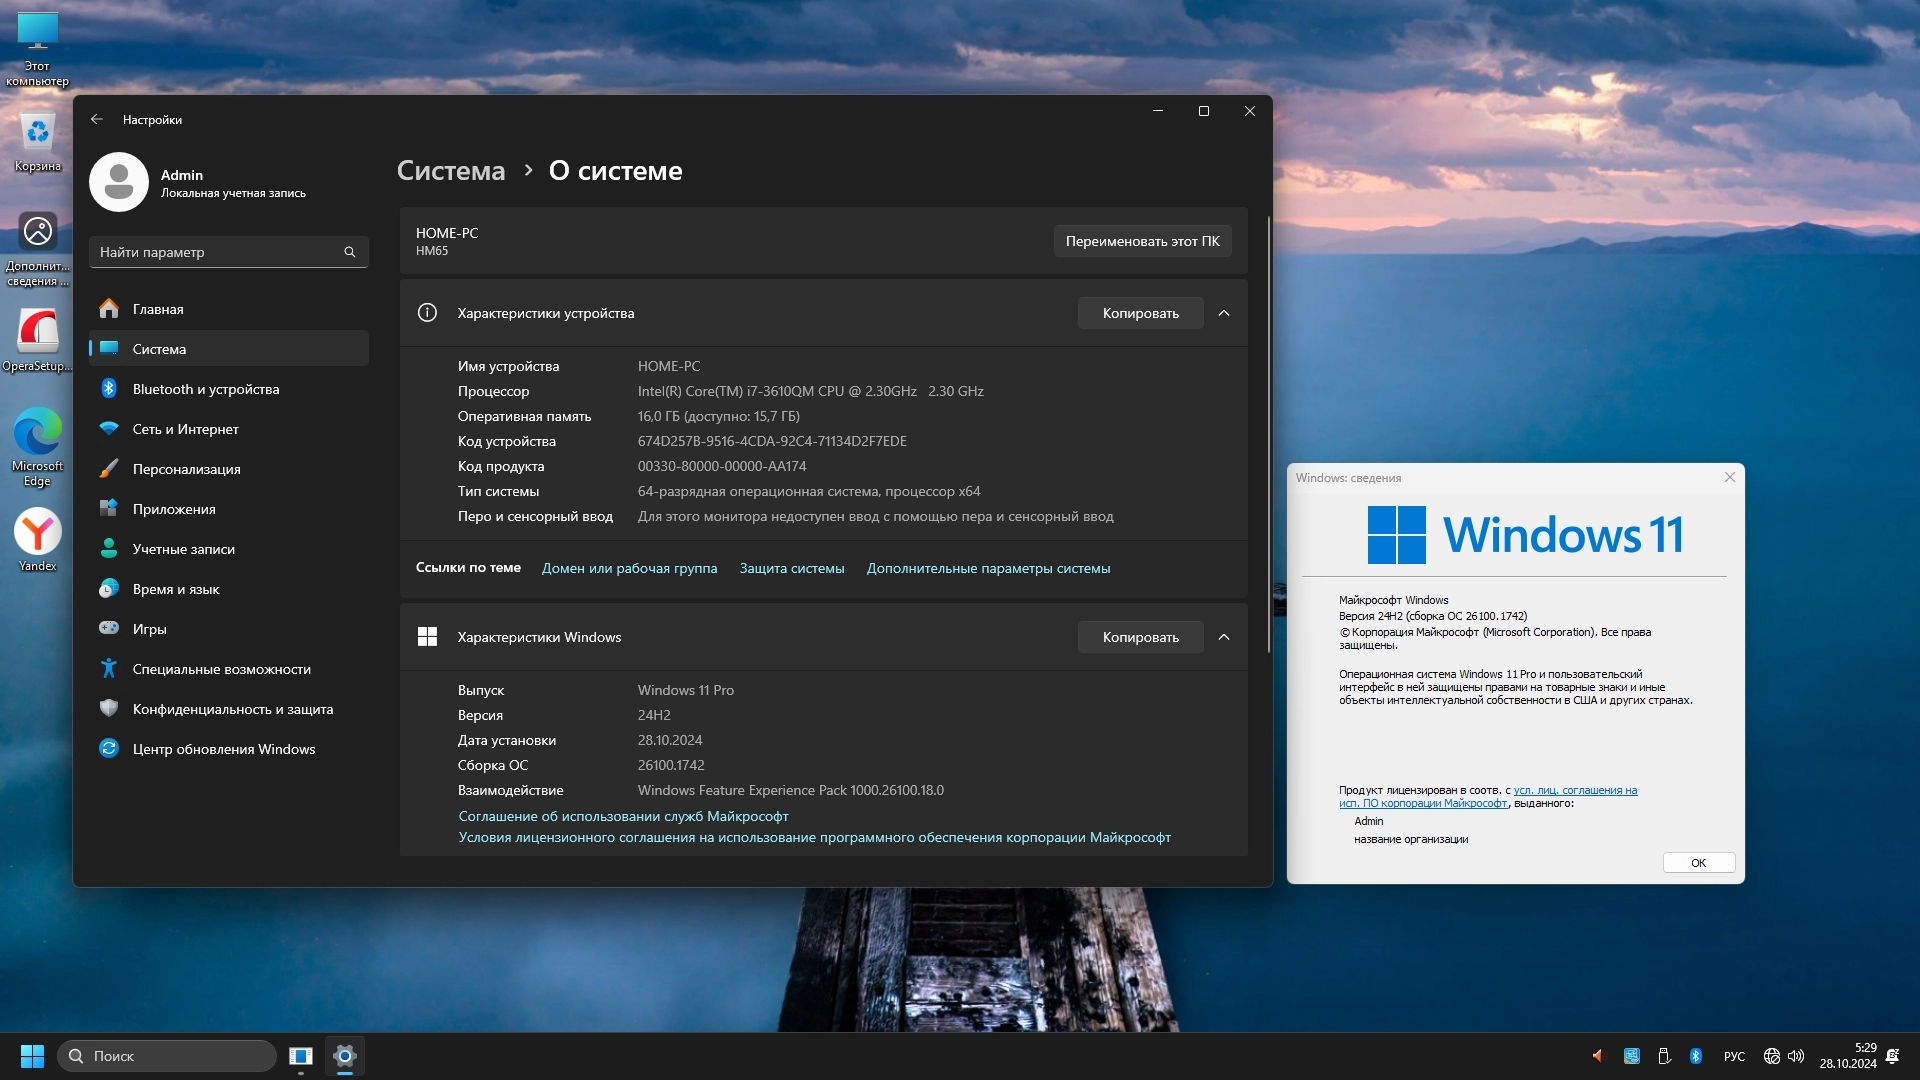1920x1080 pixels.
Task: Go to Персонализация section
Action: (186, 469)
